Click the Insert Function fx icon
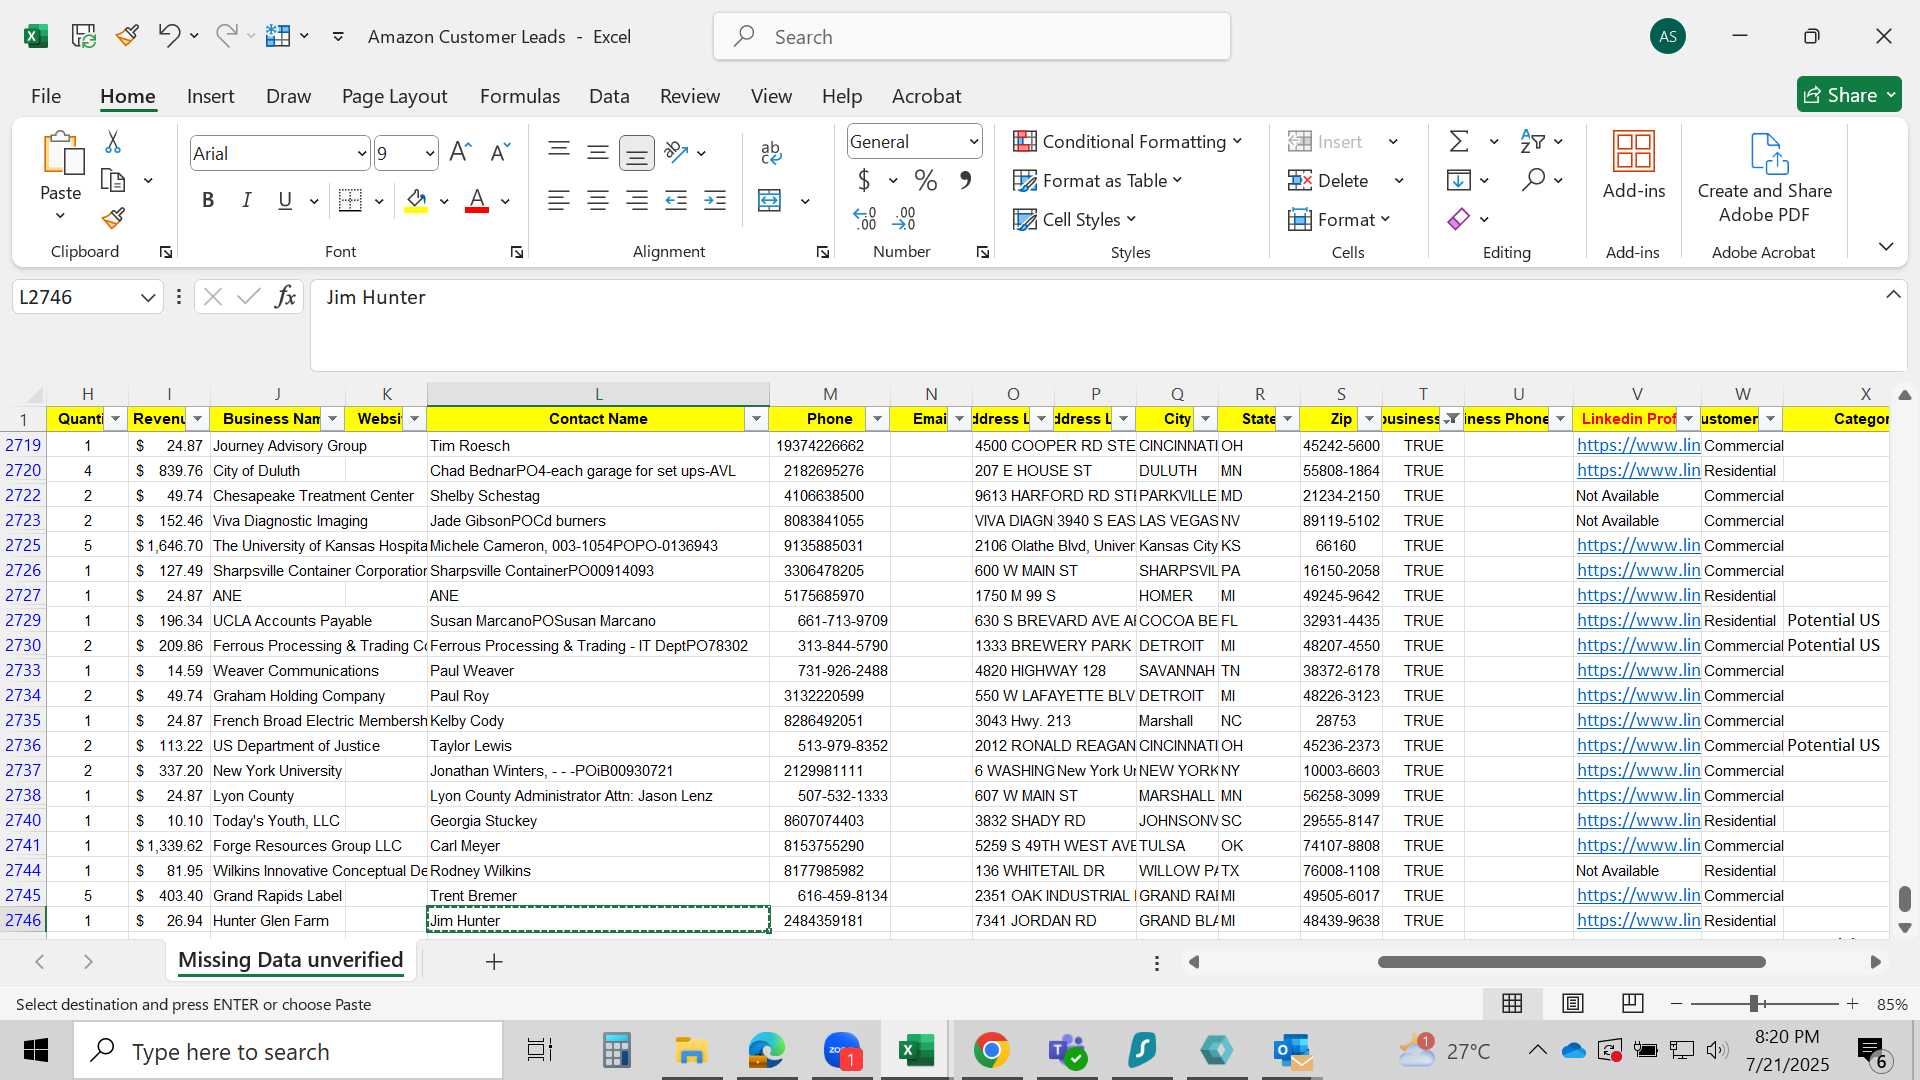The height and width of the screenshot is (1080, 1920). click(x=286, y=297)
